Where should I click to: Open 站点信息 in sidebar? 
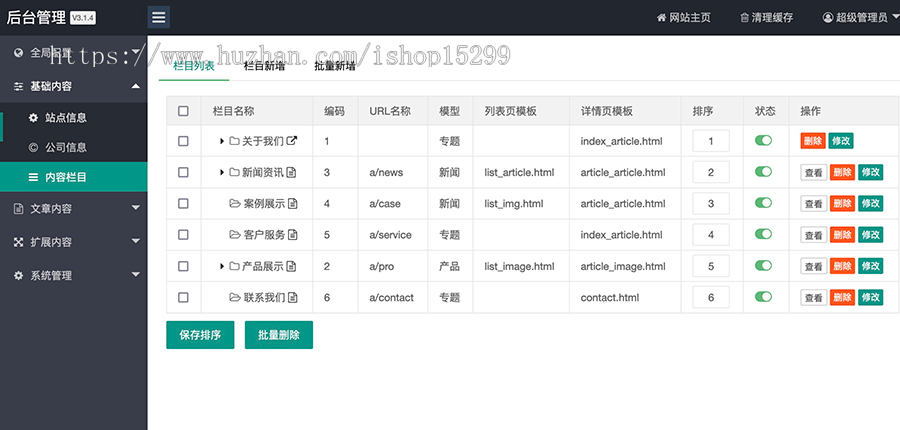73,118
